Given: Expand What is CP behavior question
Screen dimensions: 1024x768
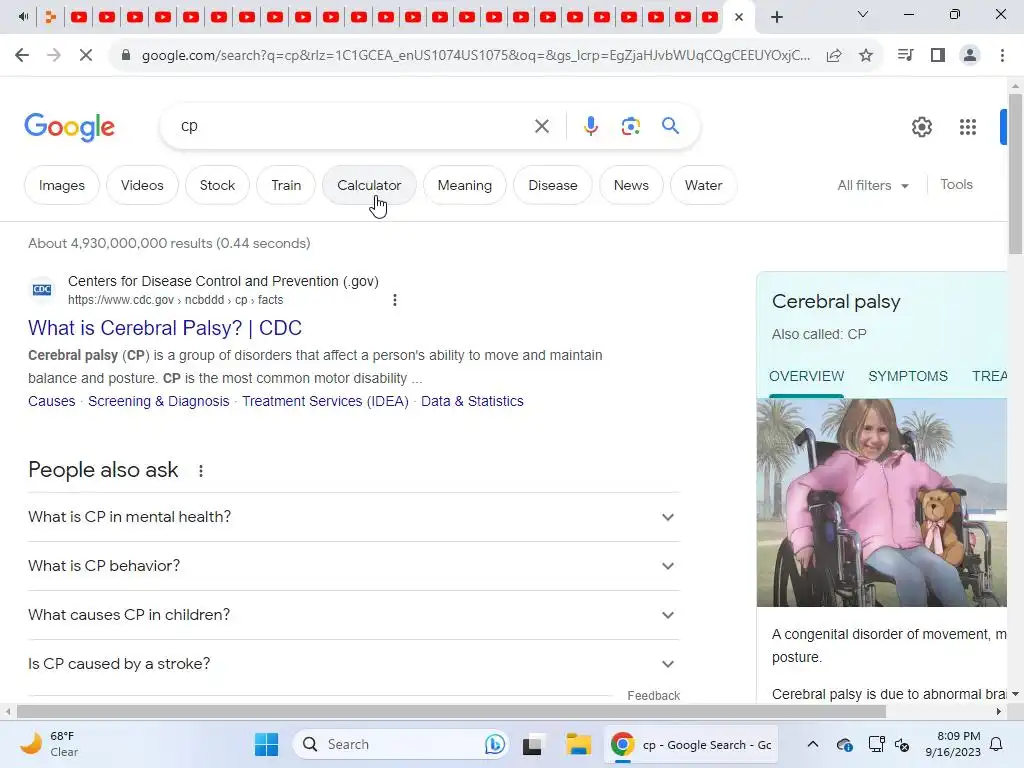Looking at the screenshot, I should (x=354, y=566).
